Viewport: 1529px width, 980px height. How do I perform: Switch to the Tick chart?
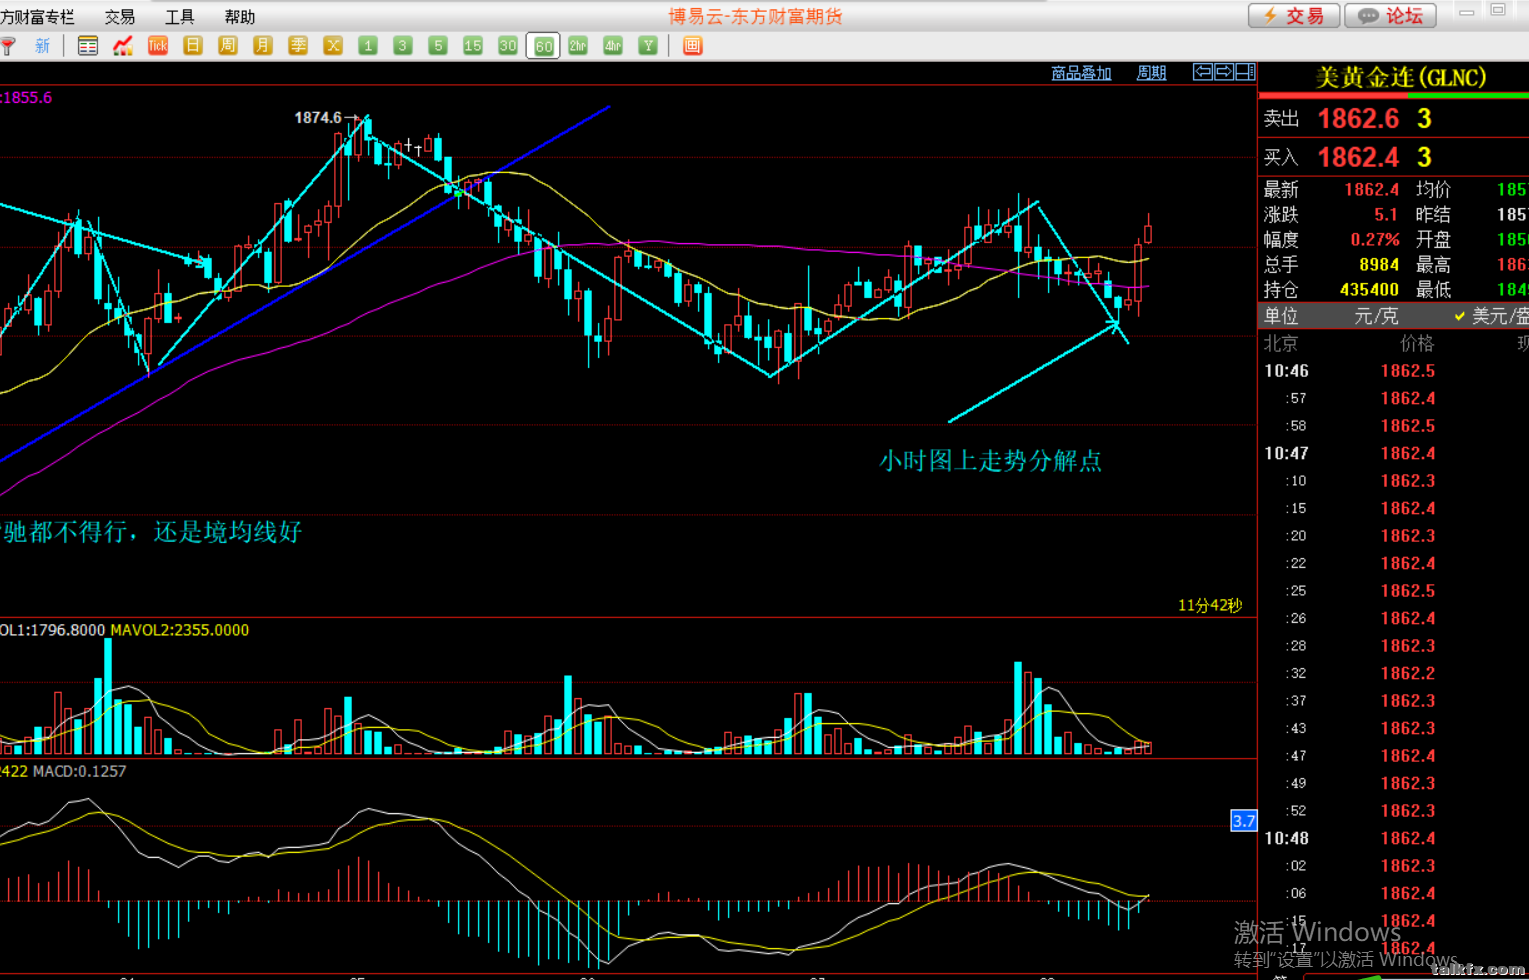158,46
